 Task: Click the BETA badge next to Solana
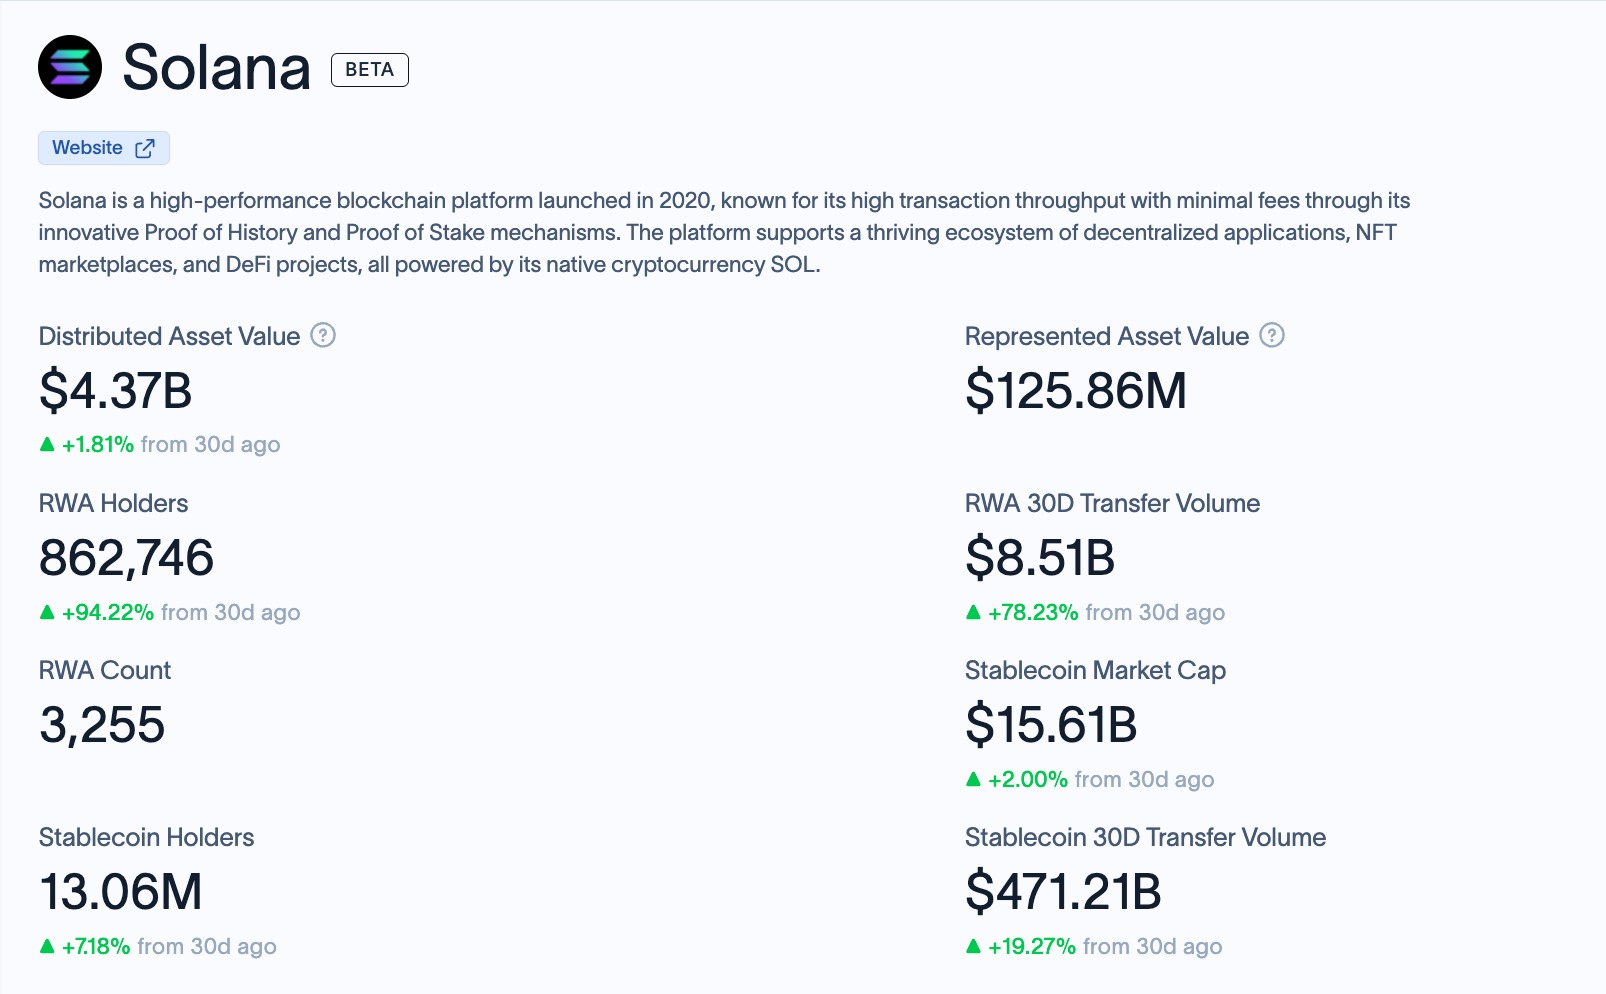pos(370,70)
